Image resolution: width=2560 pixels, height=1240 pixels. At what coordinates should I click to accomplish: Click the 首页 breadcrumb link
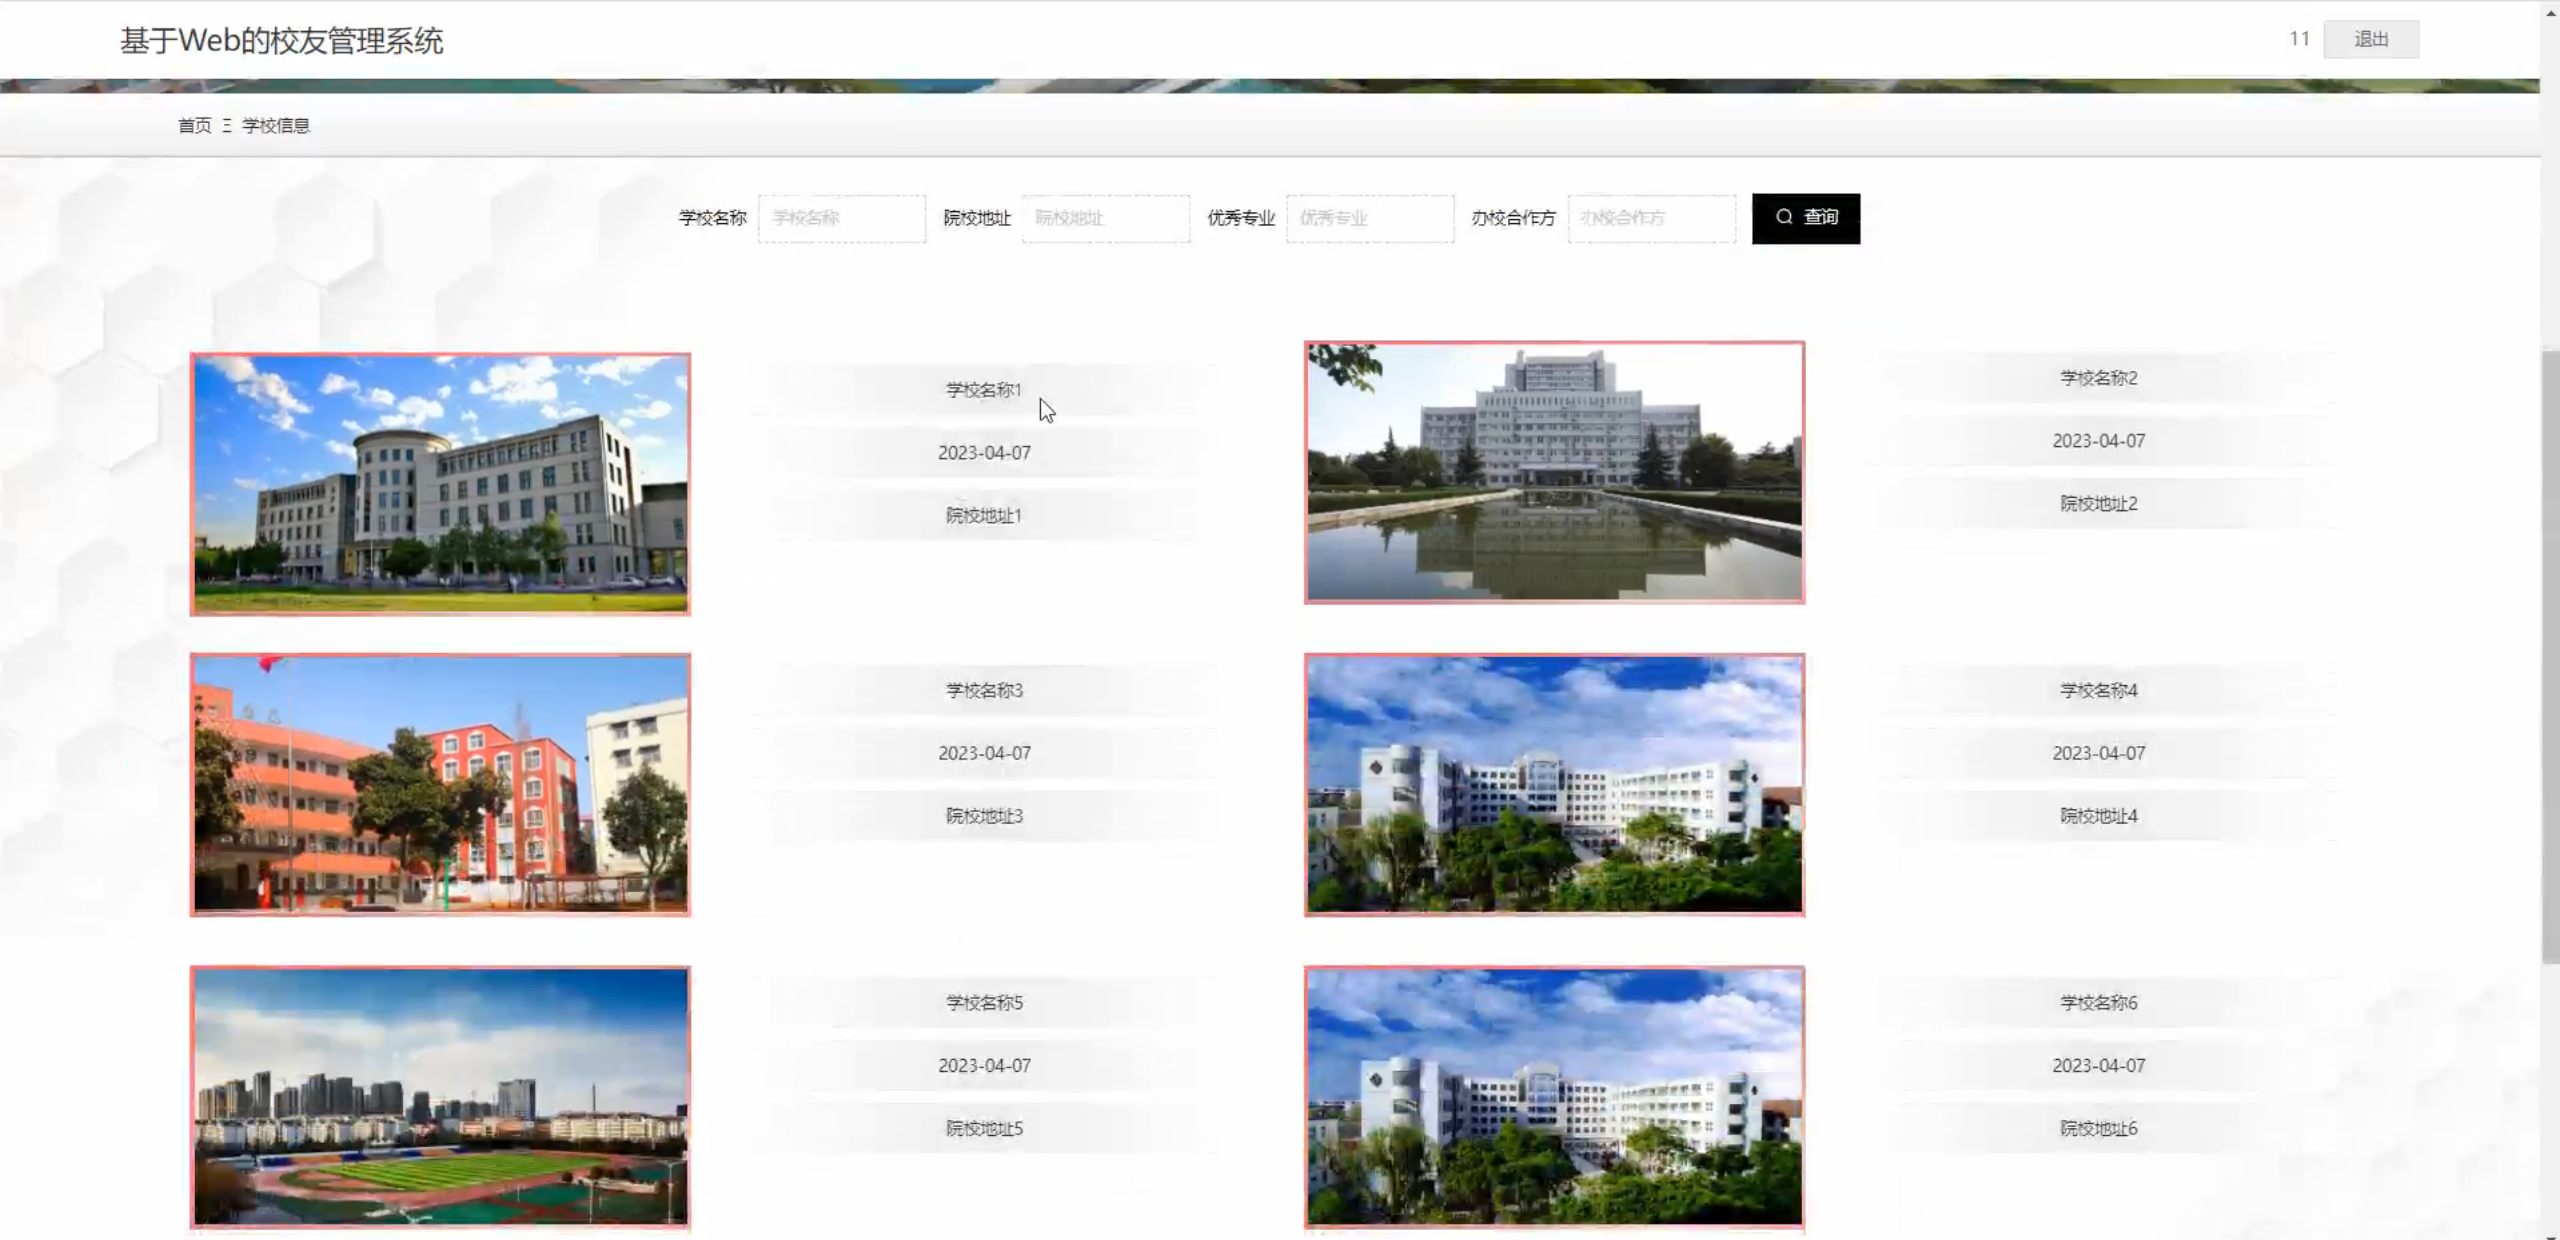pos(194,125)
